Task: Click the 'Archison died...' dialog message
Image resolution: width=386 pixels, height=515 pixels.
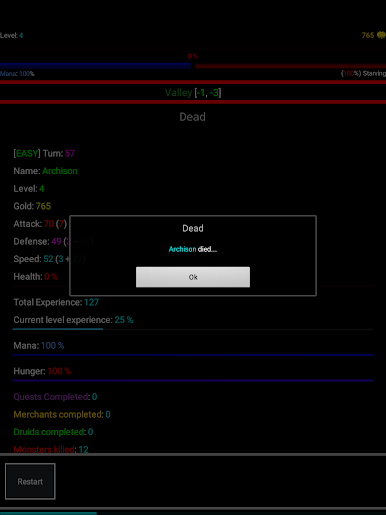Action: coord(193,249)
